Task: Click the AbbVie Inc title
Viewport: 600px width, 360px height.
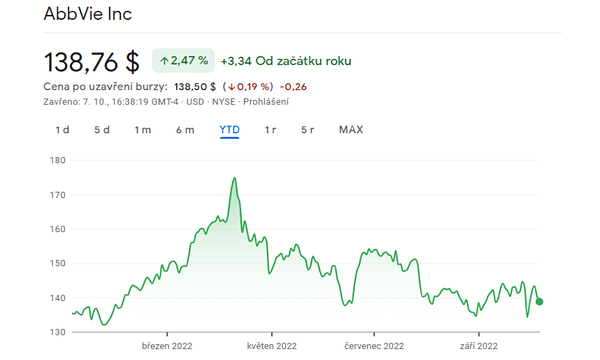Action: [88, 14]
